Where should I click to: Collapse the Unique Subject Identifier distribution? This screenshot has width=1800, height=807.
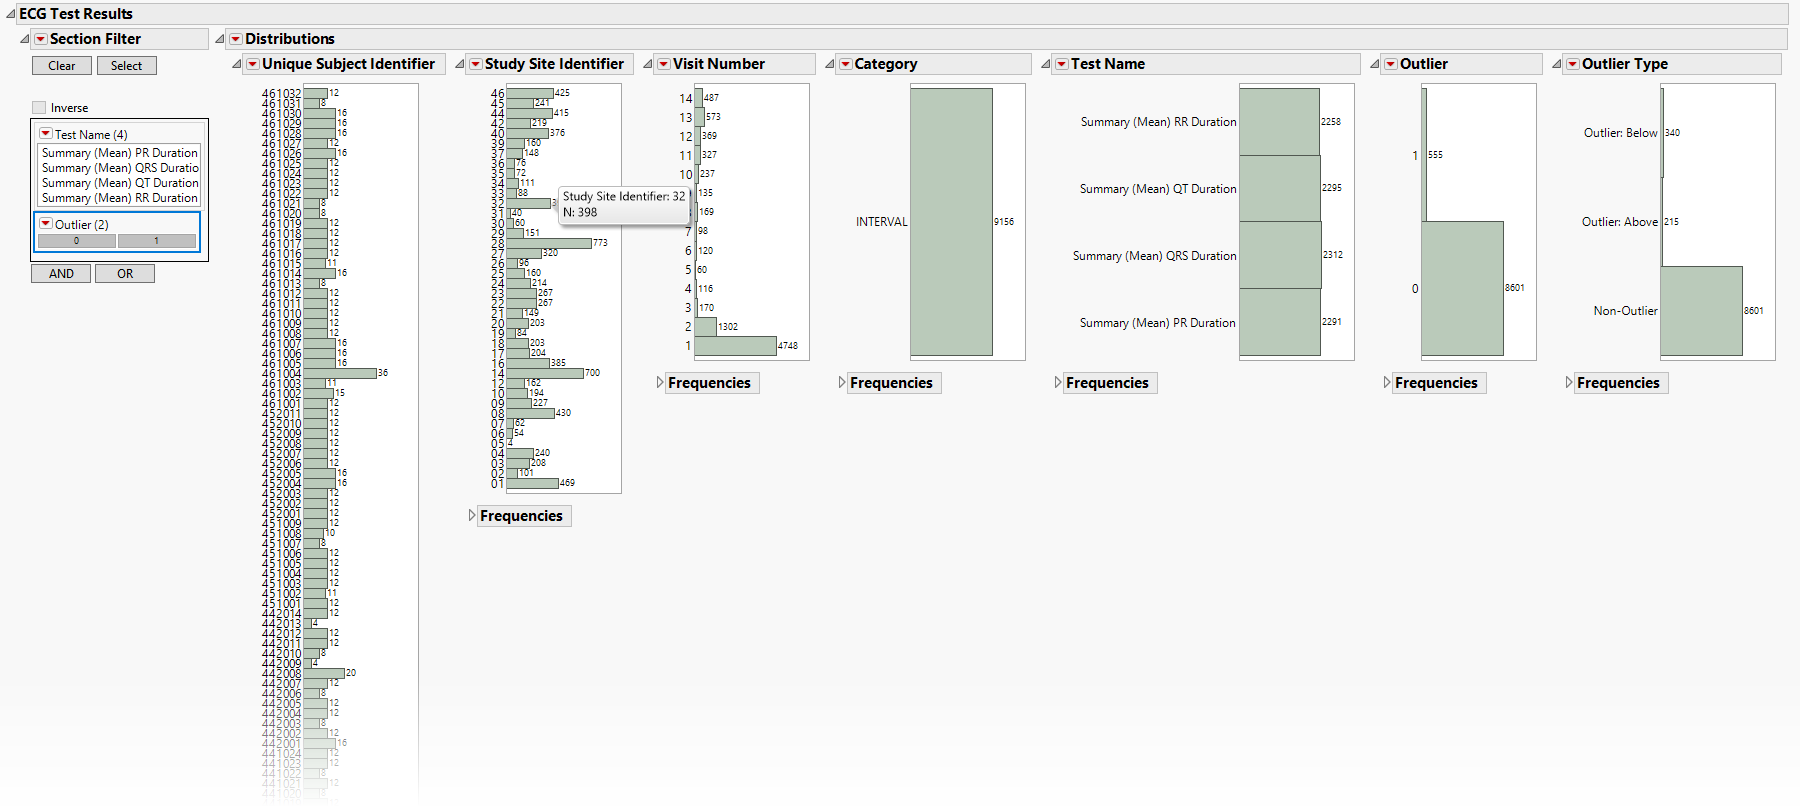[237, 64]
